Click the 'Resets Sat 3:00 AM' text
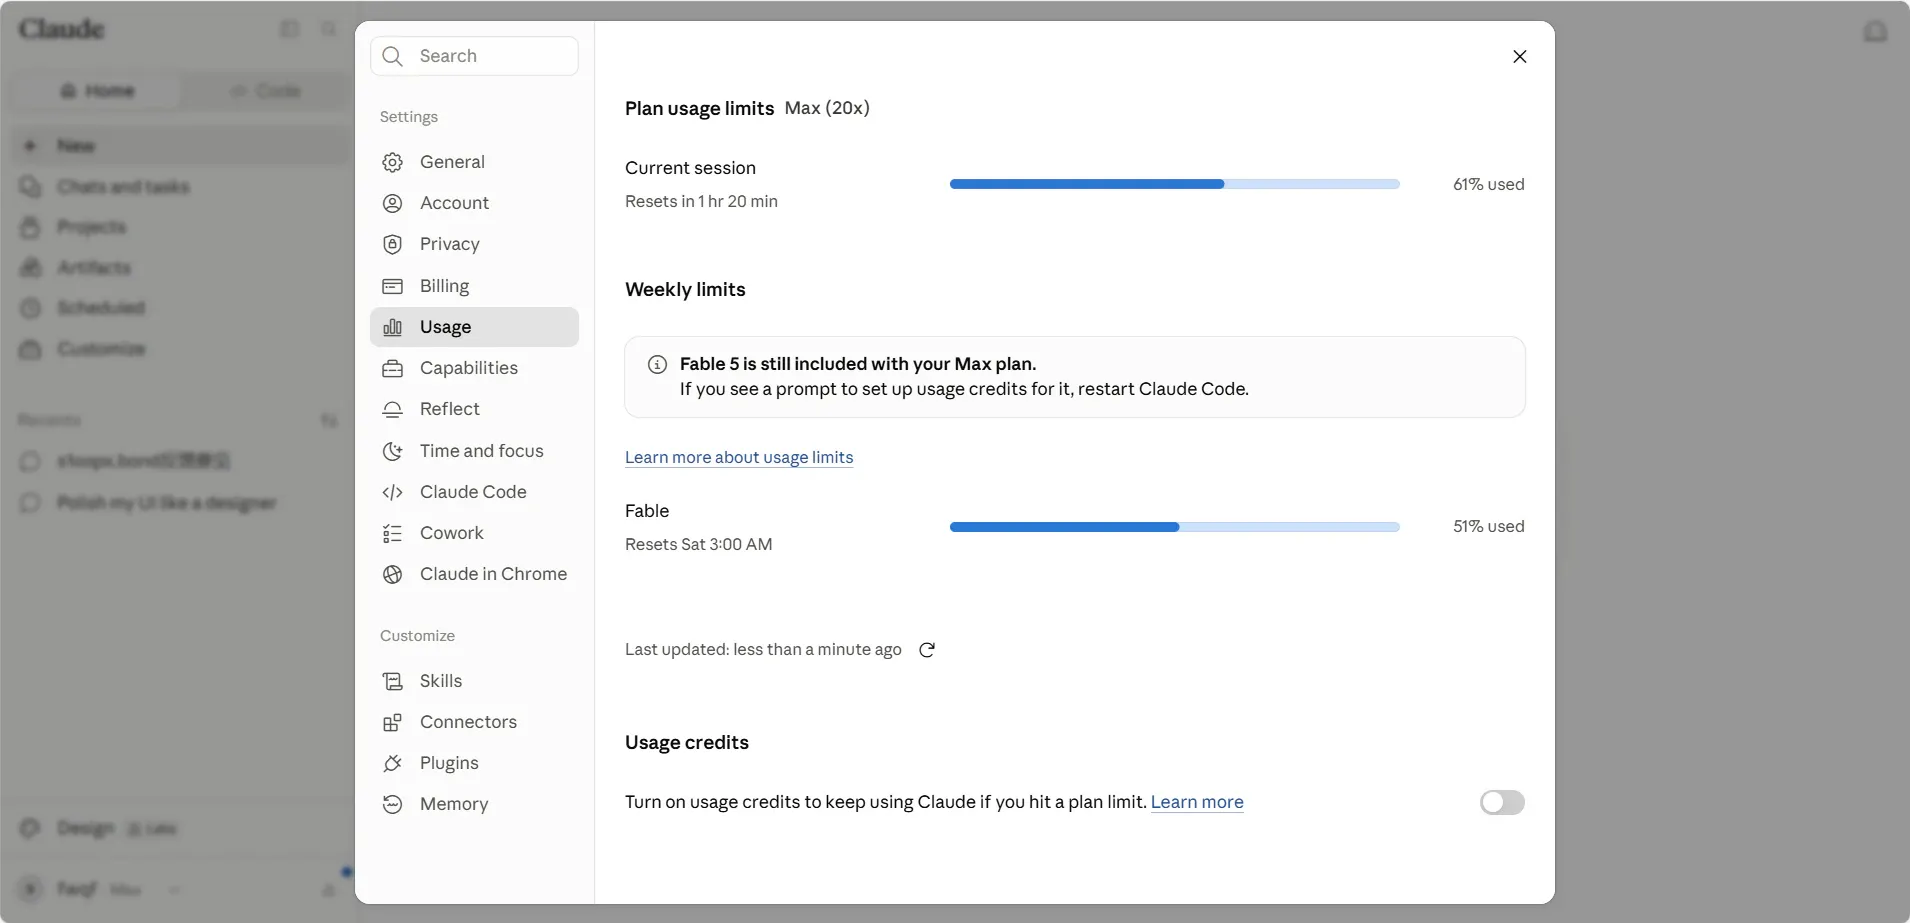1910x923 pixels. click(699, 544)
